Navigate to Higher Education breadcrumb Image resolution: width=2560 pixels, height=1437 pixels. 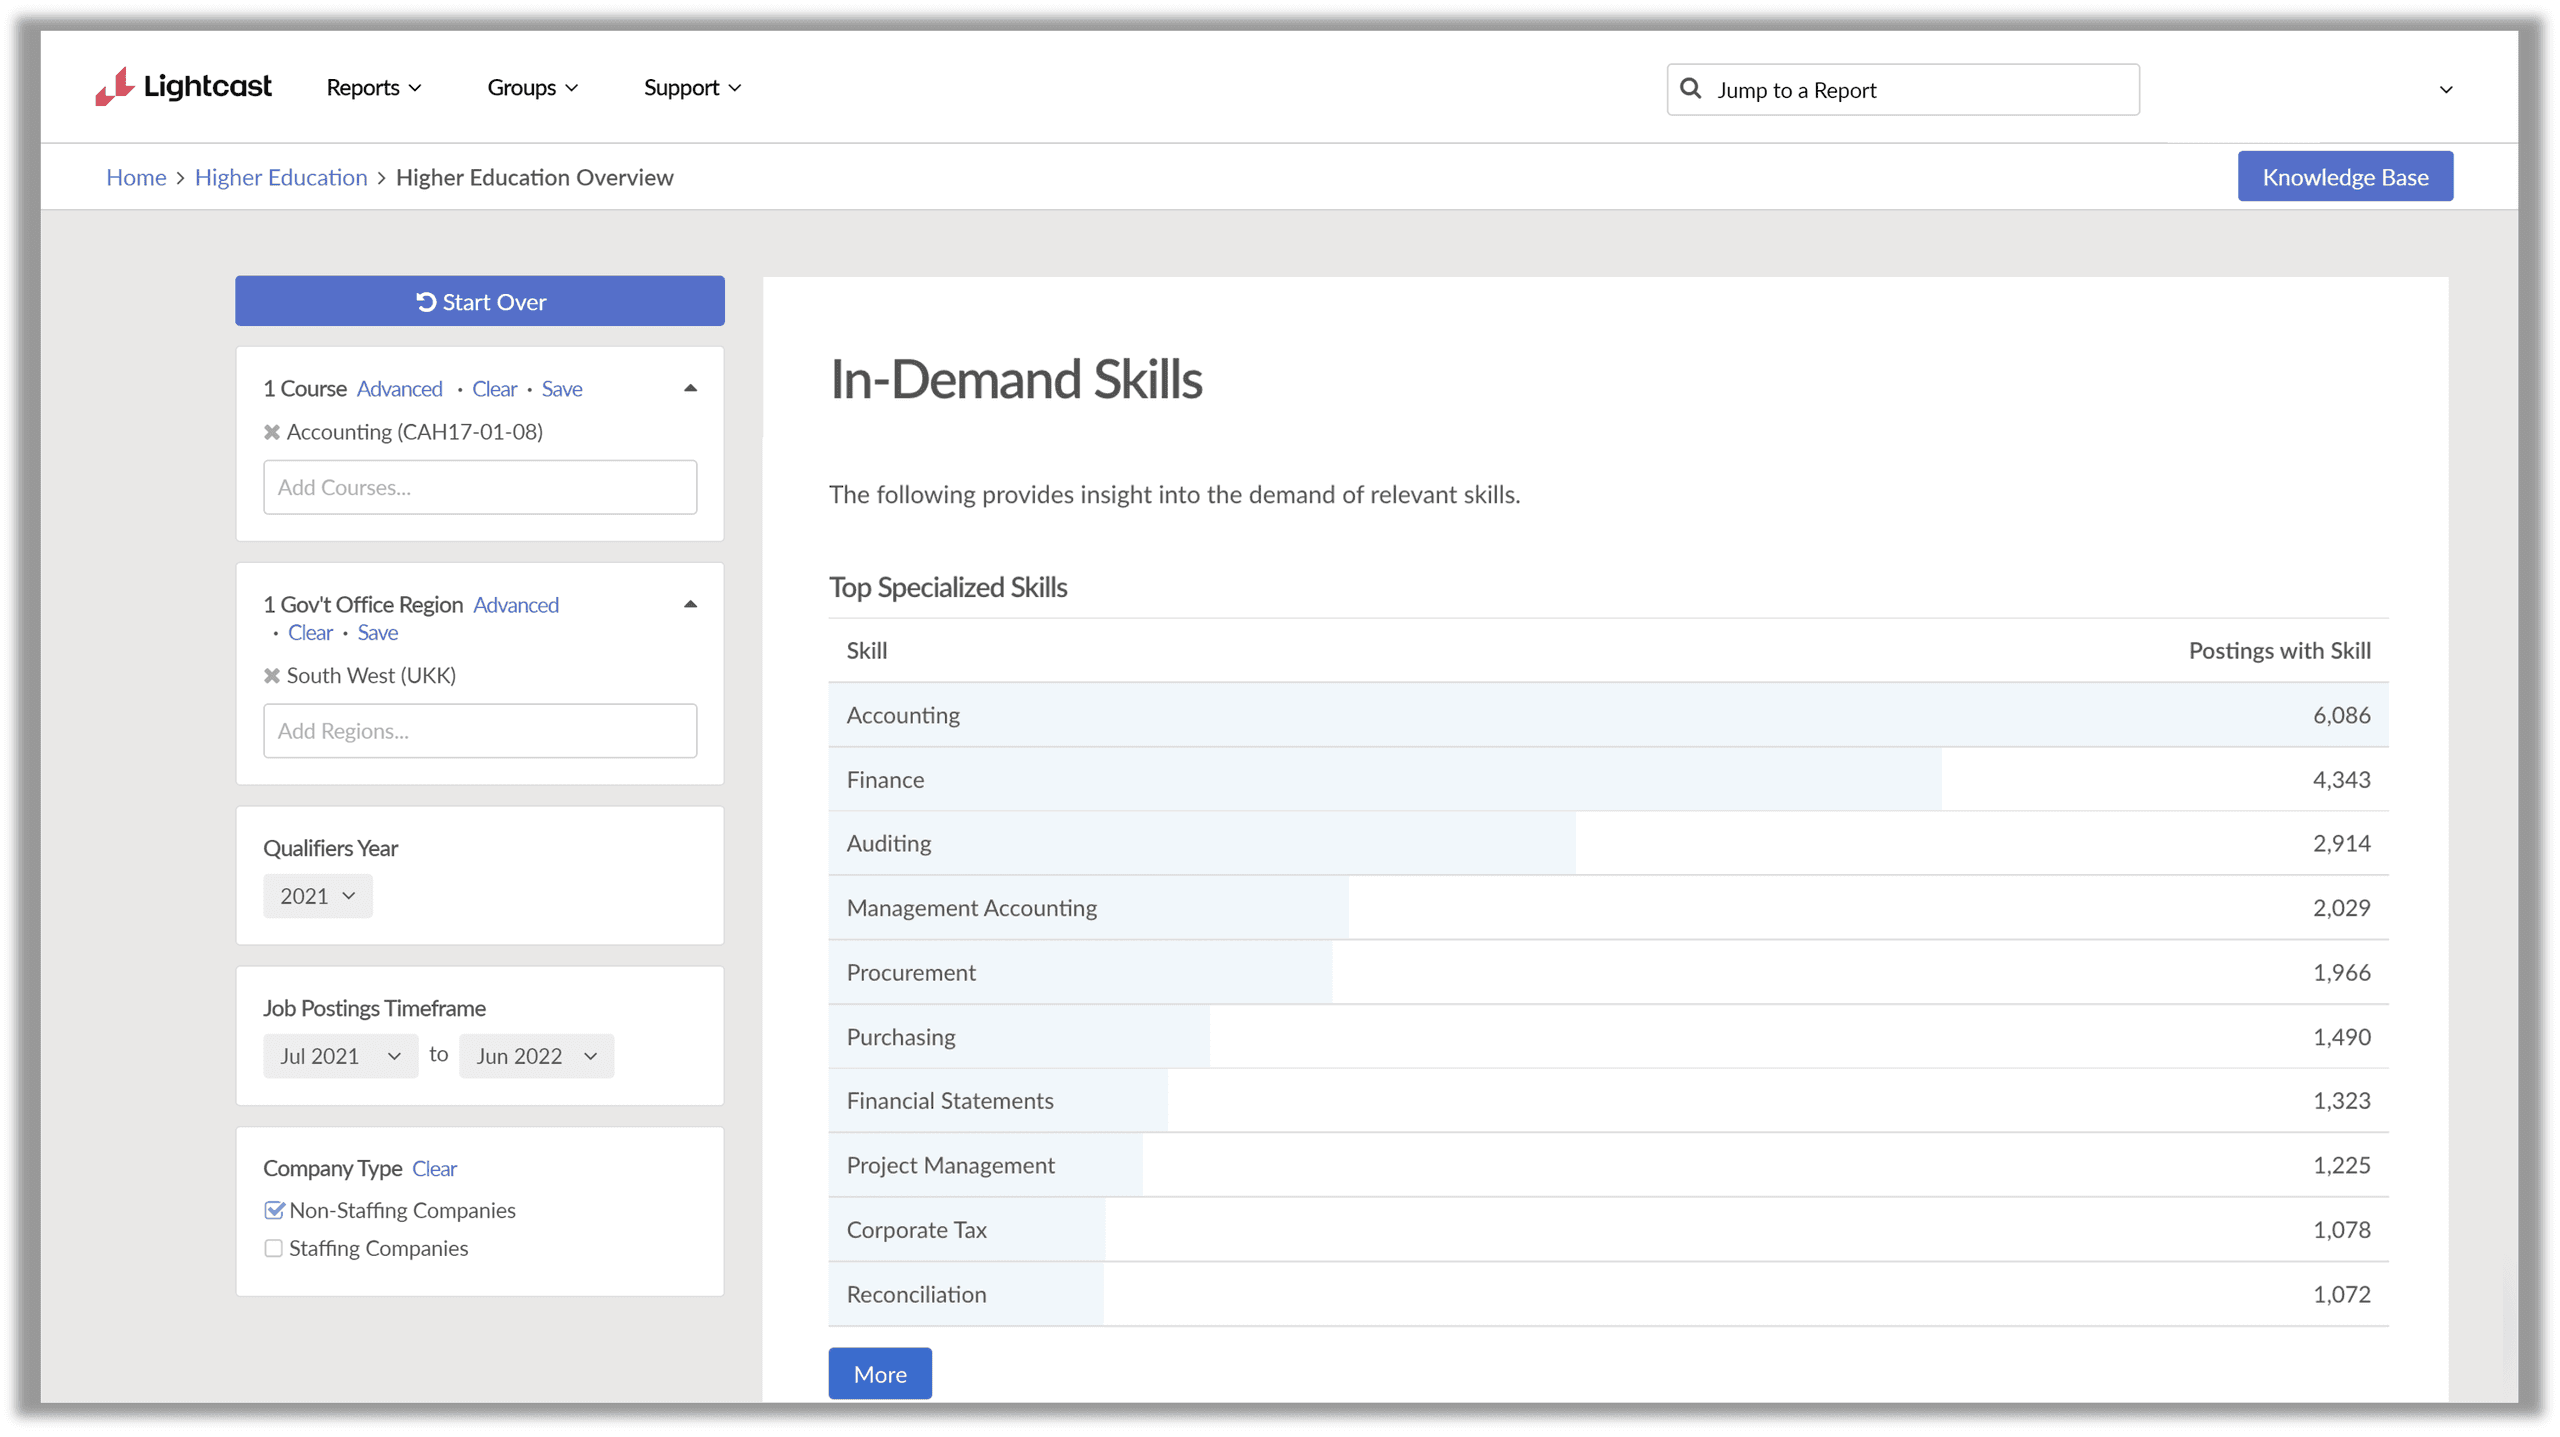click(281, 177)
